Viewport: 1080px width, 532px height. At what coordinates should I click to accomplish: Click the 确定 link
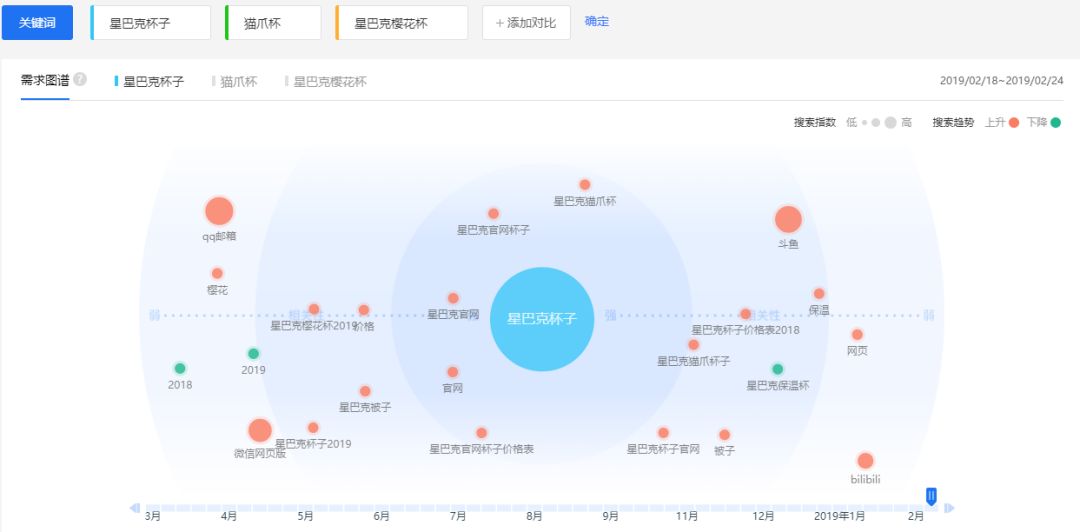point(596,21)
